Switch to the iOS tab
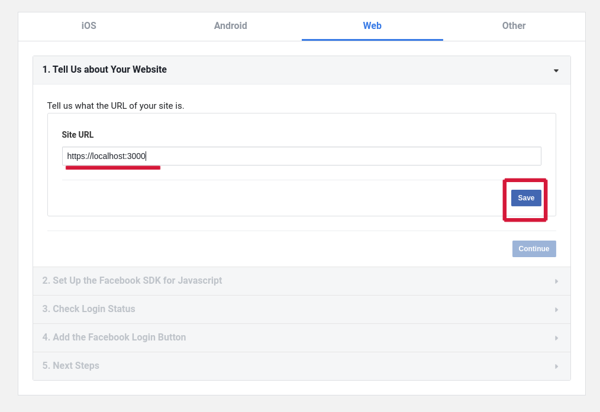600x412 pixels. (x=89, y=26)
